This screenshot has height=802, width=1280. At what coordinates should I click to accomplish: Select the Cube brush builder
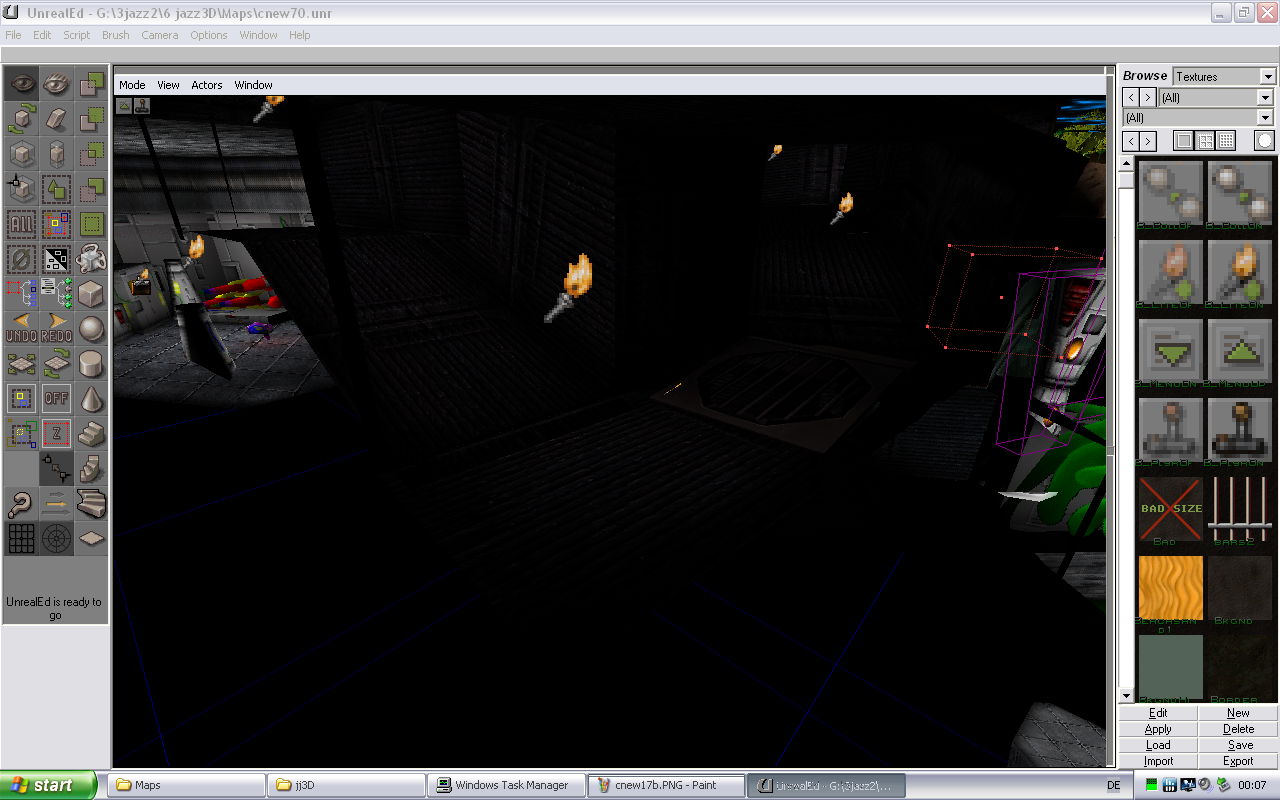click(x=91, y=293)
